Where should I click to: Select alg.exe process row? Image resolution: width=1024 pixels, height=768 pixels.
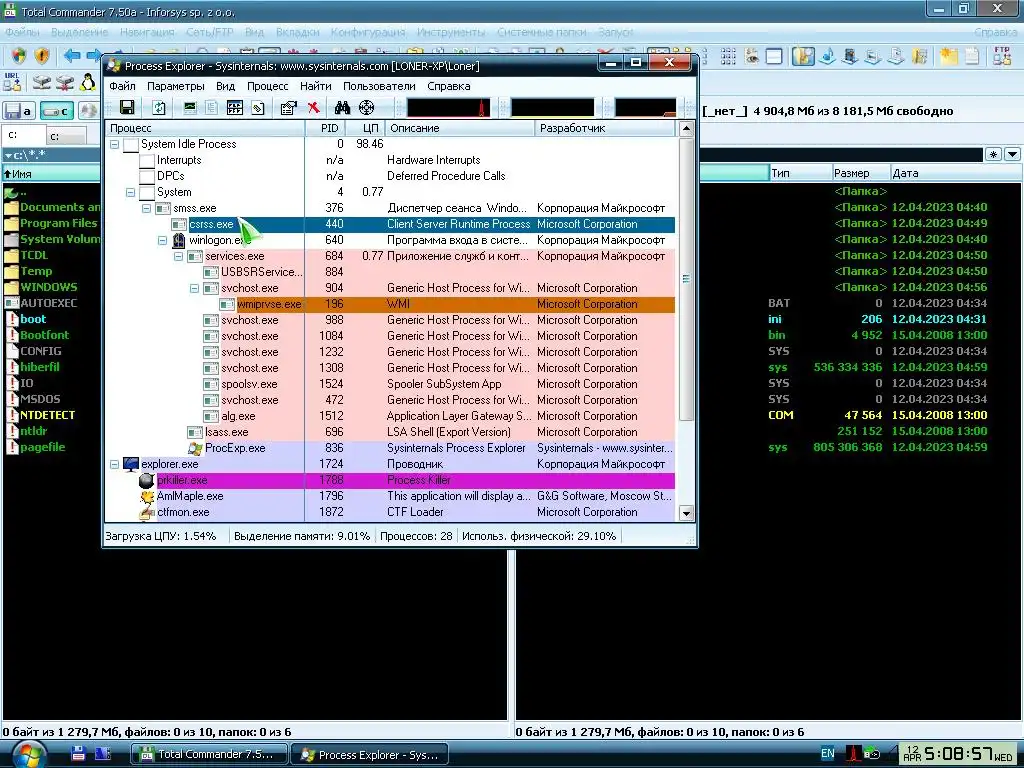click(x=390, y=416)
